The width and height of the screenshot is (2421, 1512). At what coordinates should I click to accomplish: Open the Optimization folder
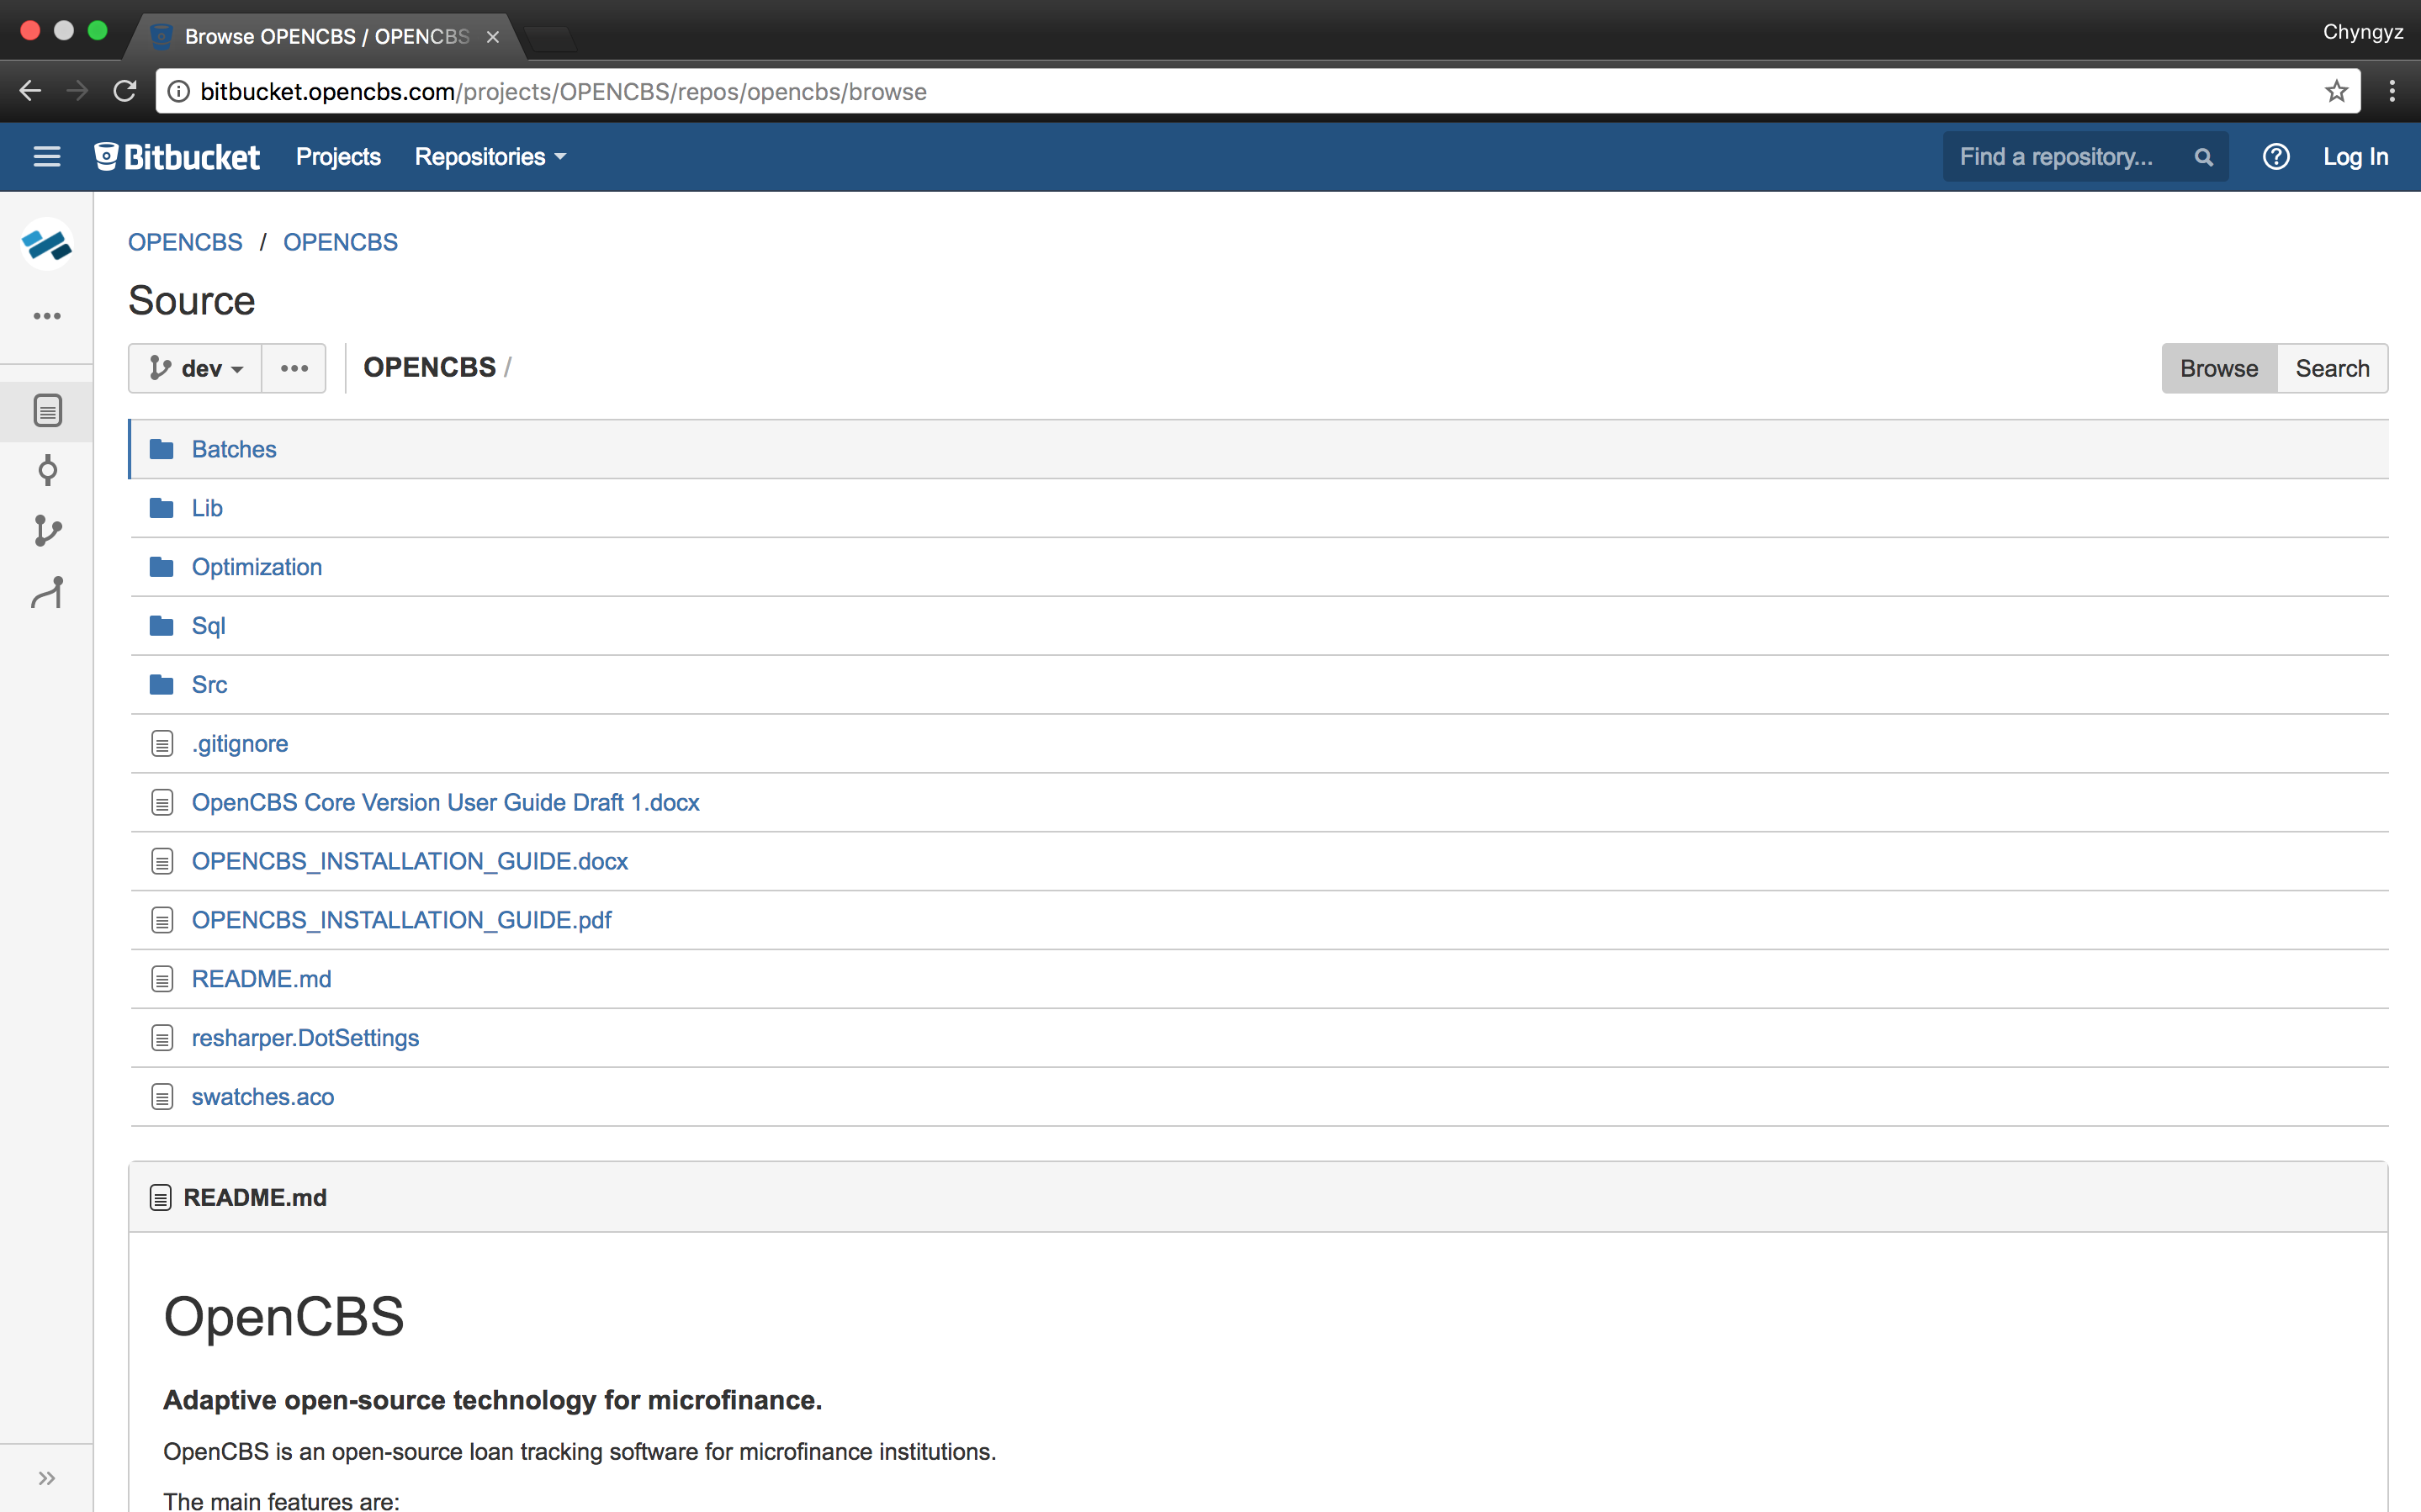(257, 567)
